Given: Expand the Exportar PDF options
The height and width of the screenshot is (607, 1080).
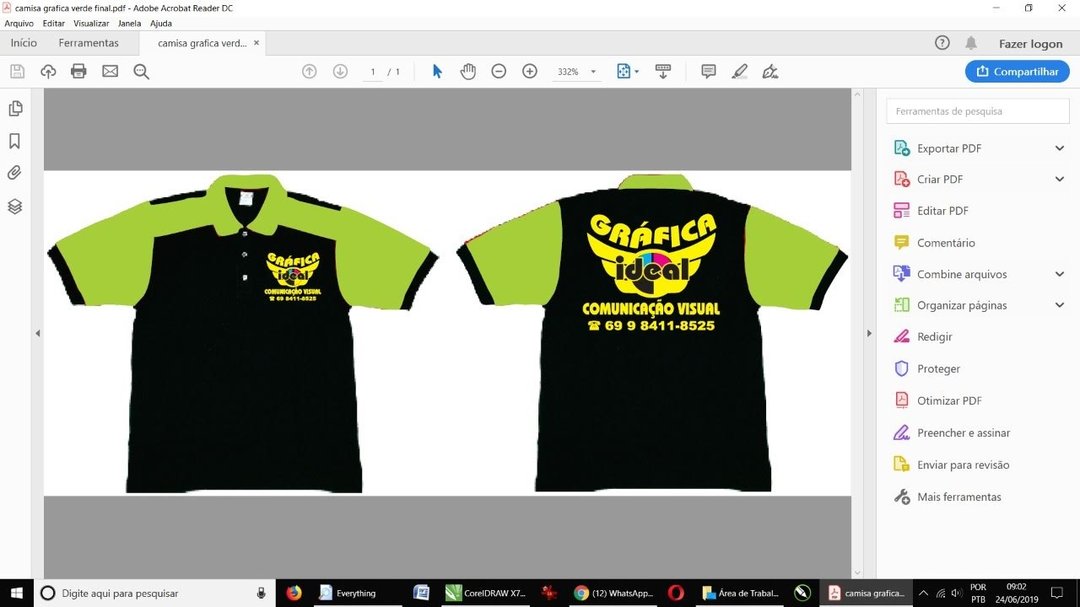Looking at the screenshot, I should (x=1059, y=148).
